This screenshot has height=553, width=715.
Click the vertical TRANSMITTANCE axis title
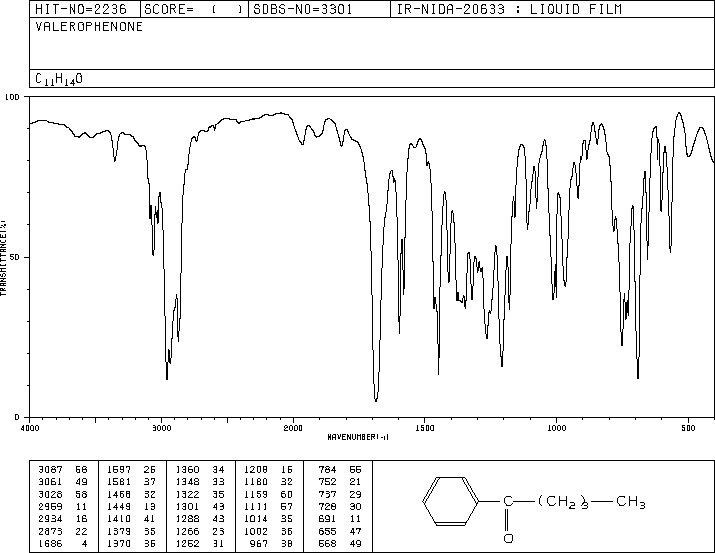pyautogui.click(x=3, y=258)
